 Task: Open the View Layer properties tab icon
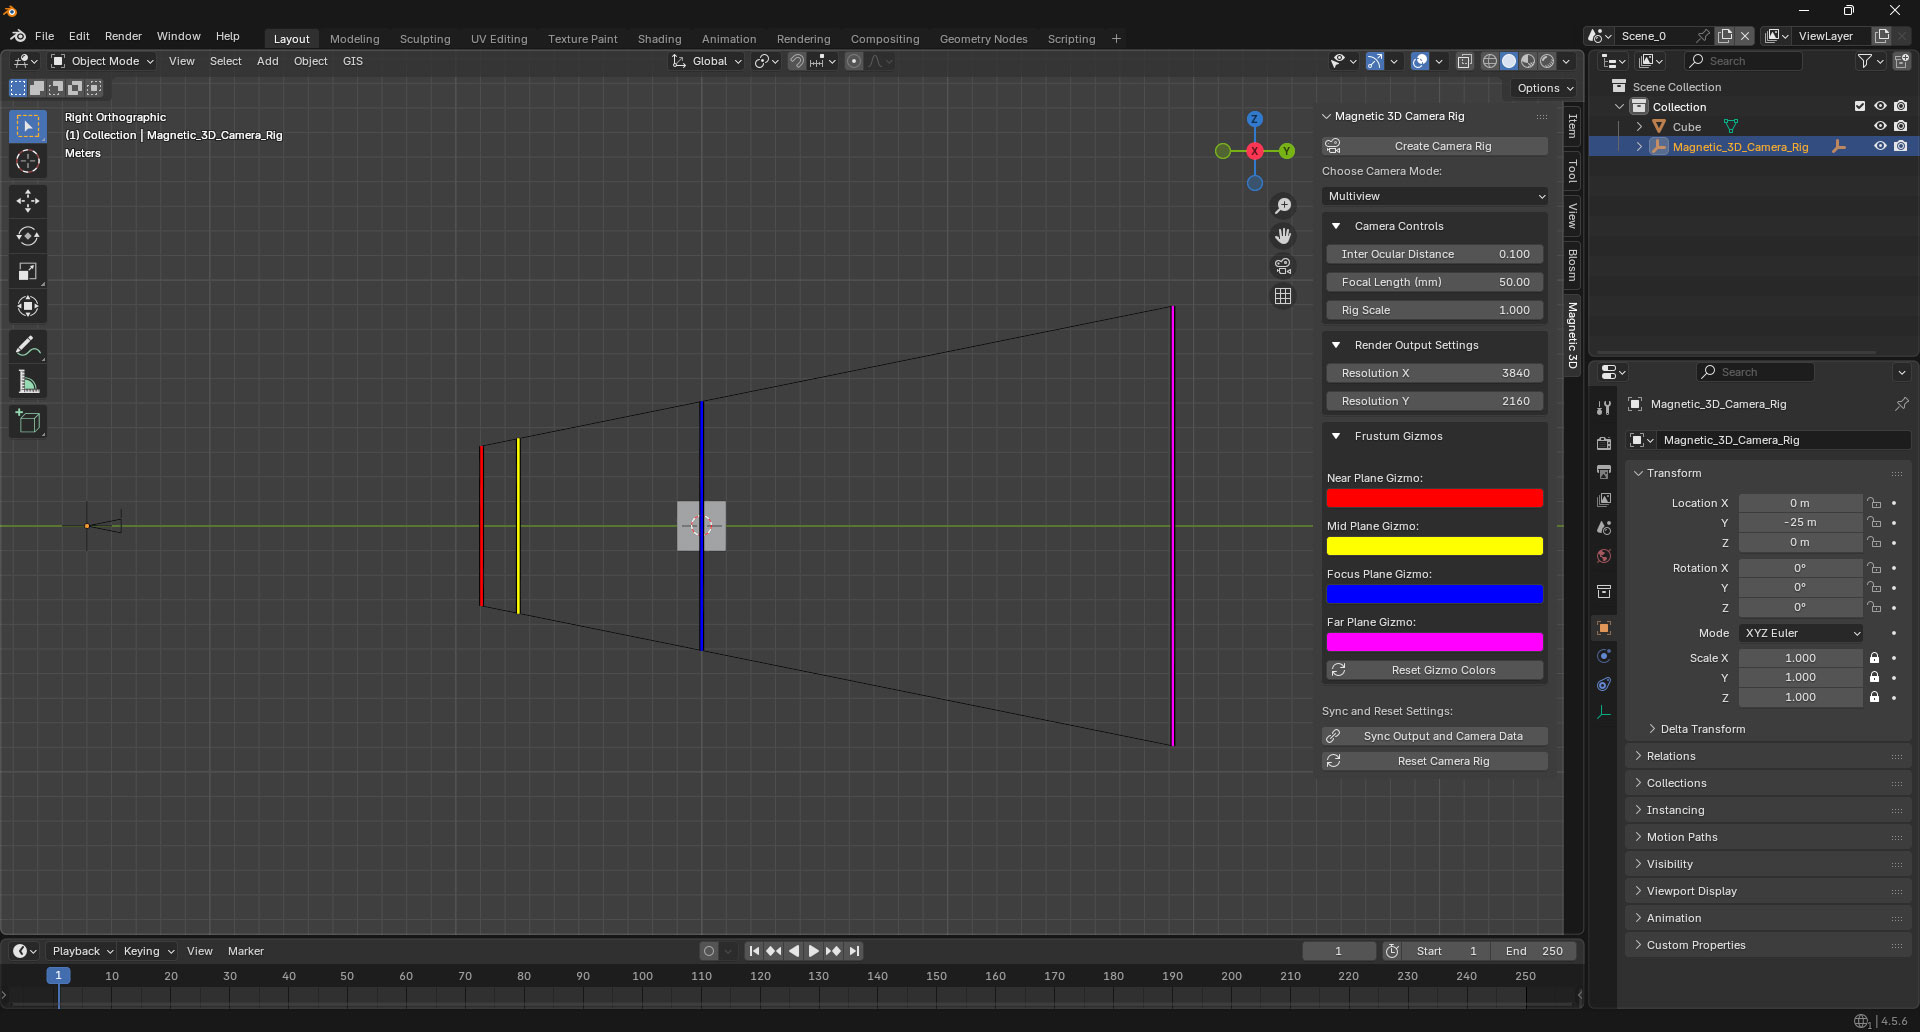pos(1604,499)
